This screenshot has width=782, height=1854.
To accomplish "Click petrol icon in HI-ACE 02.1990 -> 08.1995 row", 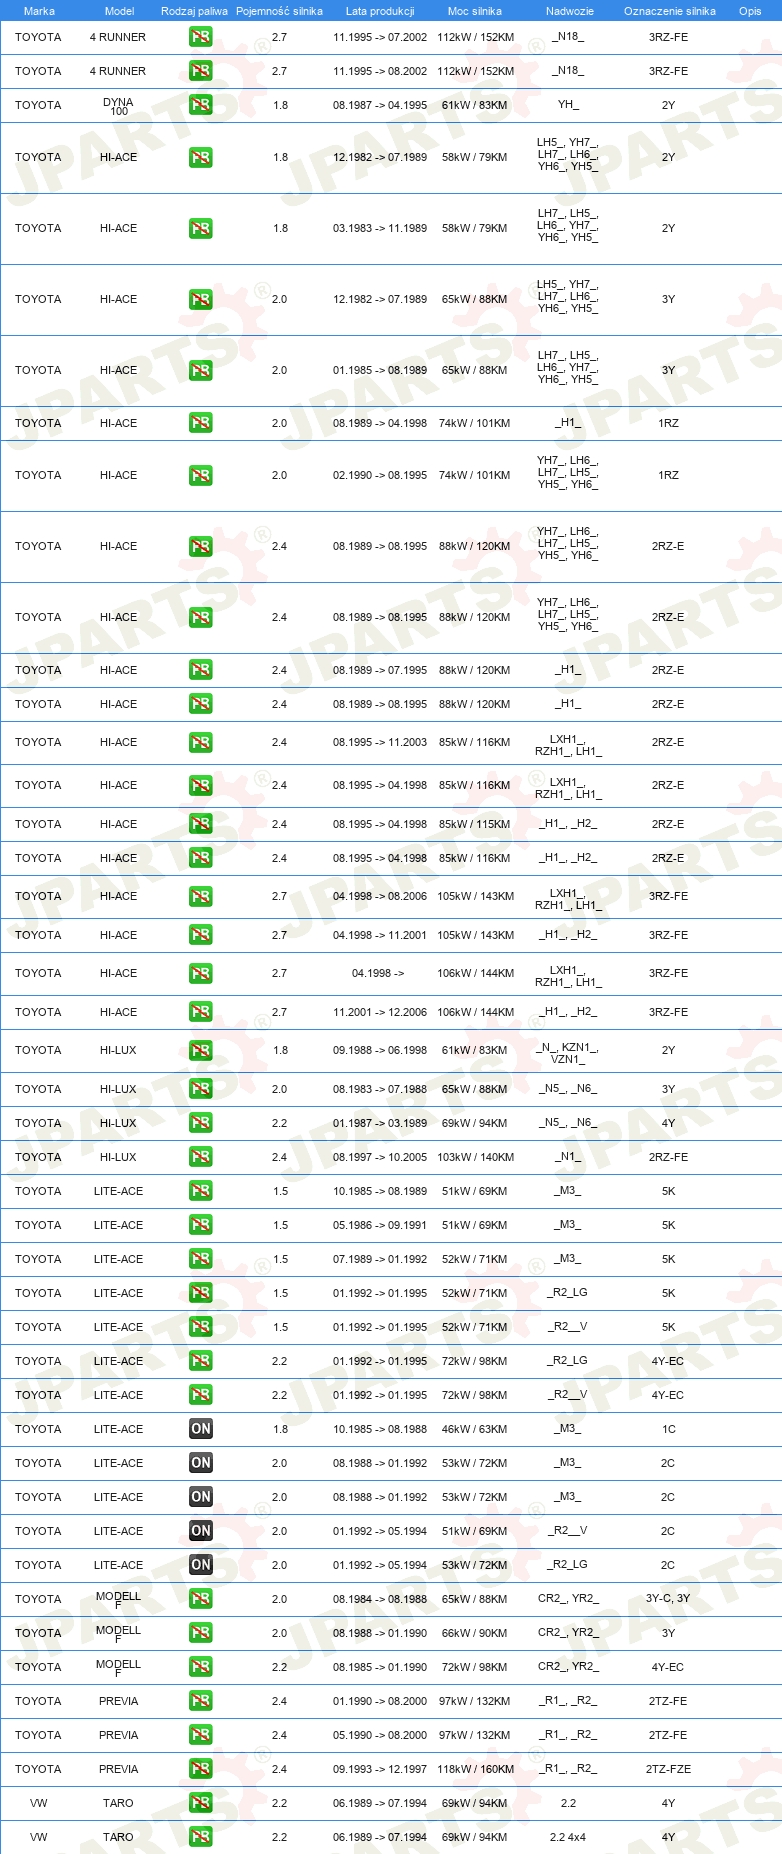I will [x=201, y=475].
